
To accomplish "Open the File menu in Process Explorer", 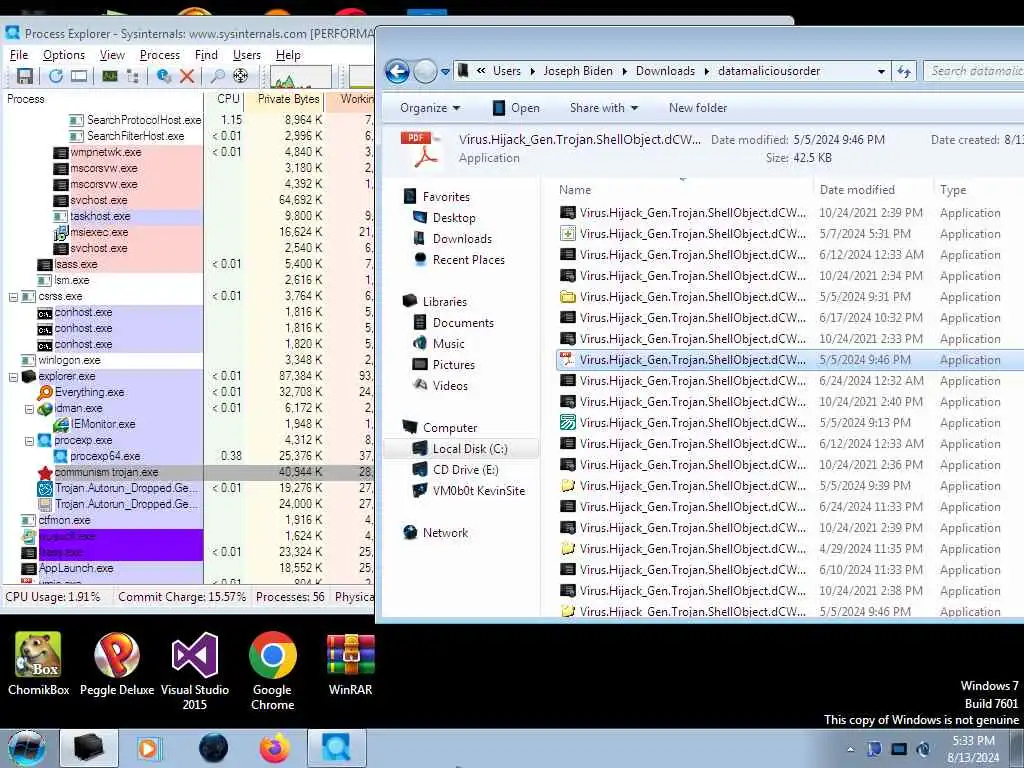I will pos(19,55).
